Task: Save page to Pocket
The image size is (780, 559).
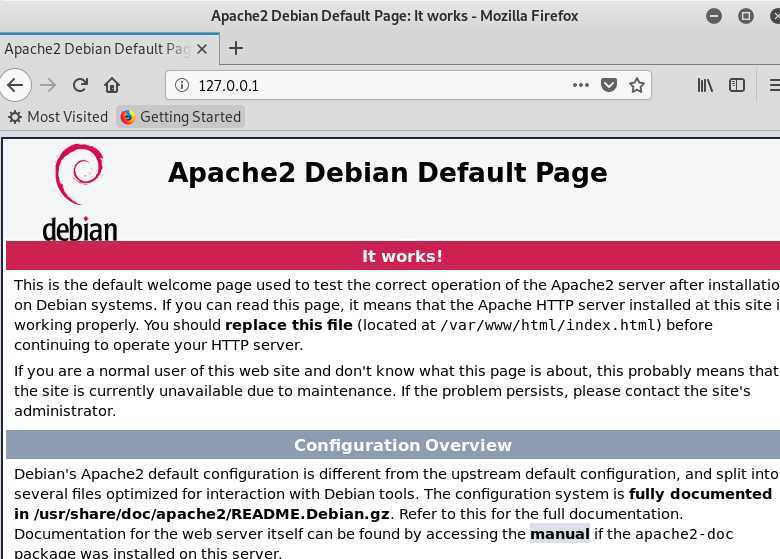Action: pyautogui.click(x=609, y=85)
